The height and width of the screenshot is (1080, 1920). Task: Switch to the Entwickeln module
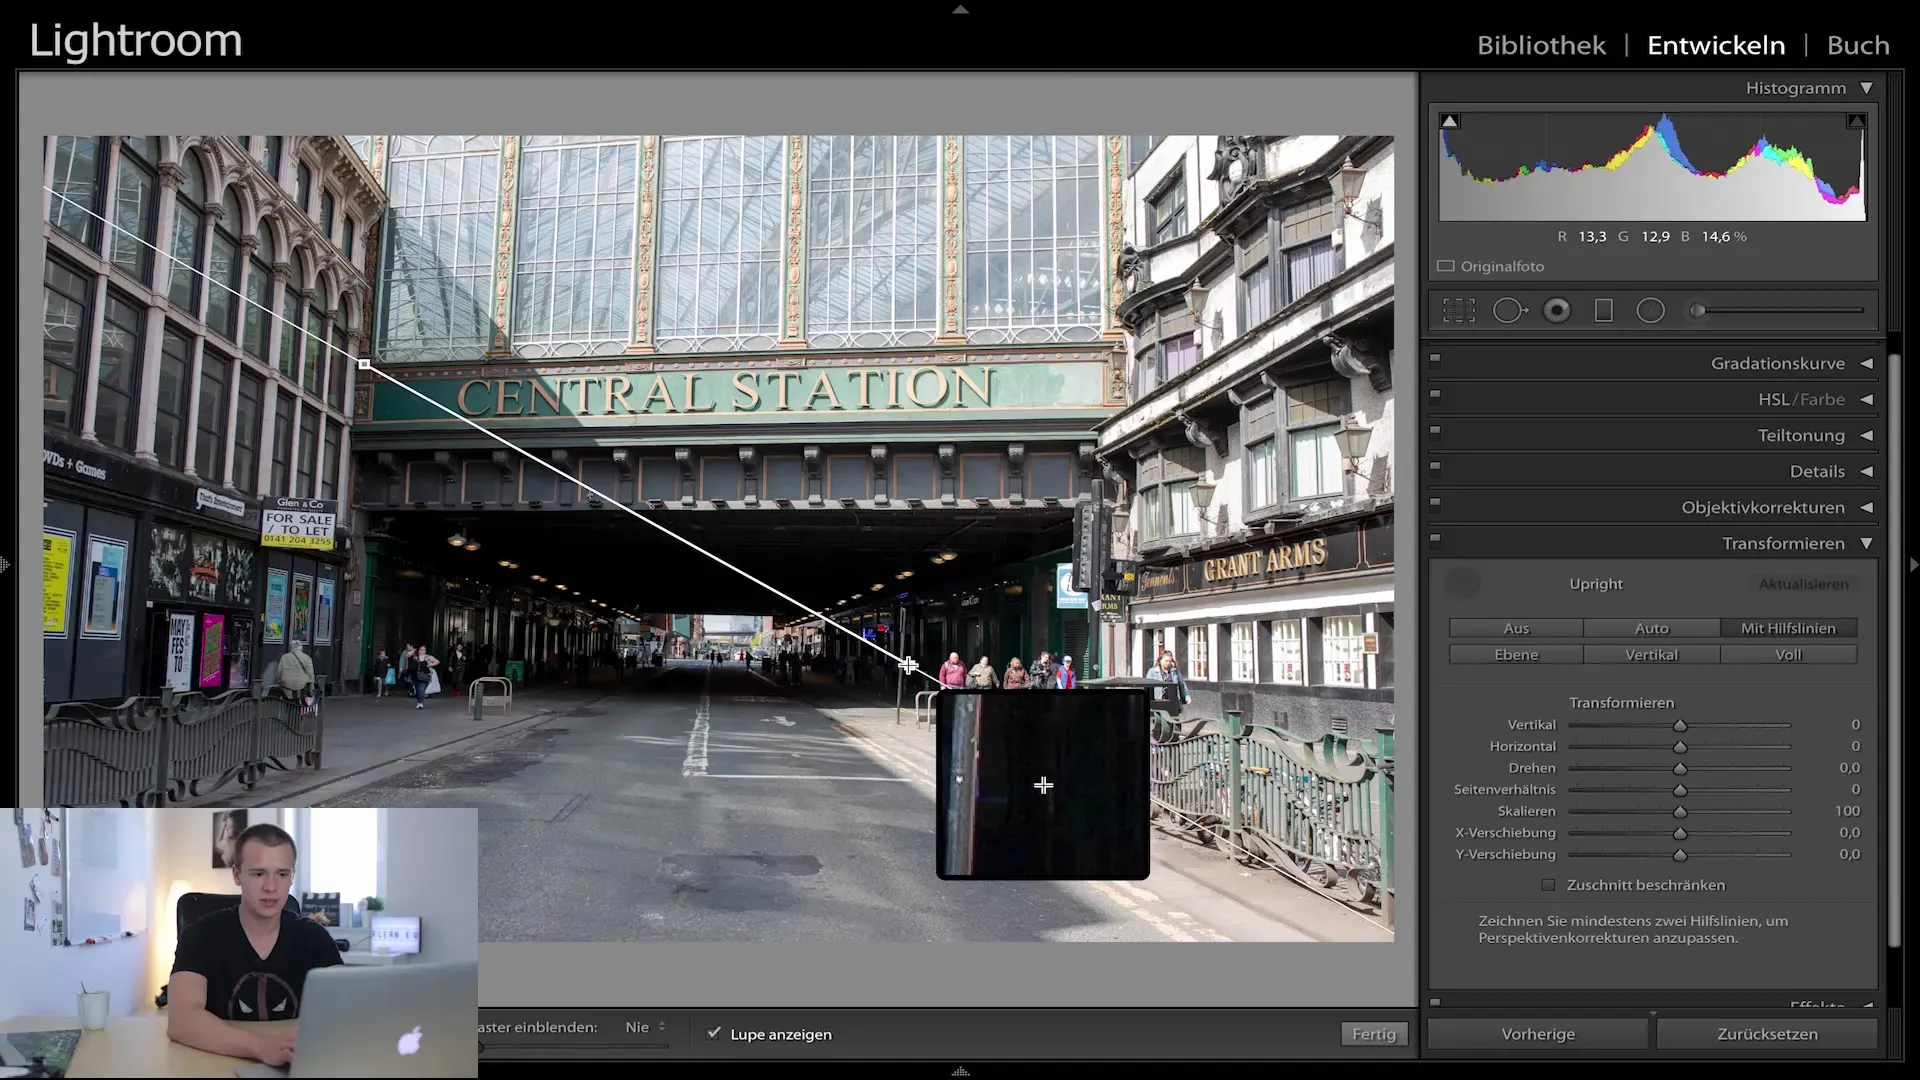pyautogui.click(x=1716, y=45)
